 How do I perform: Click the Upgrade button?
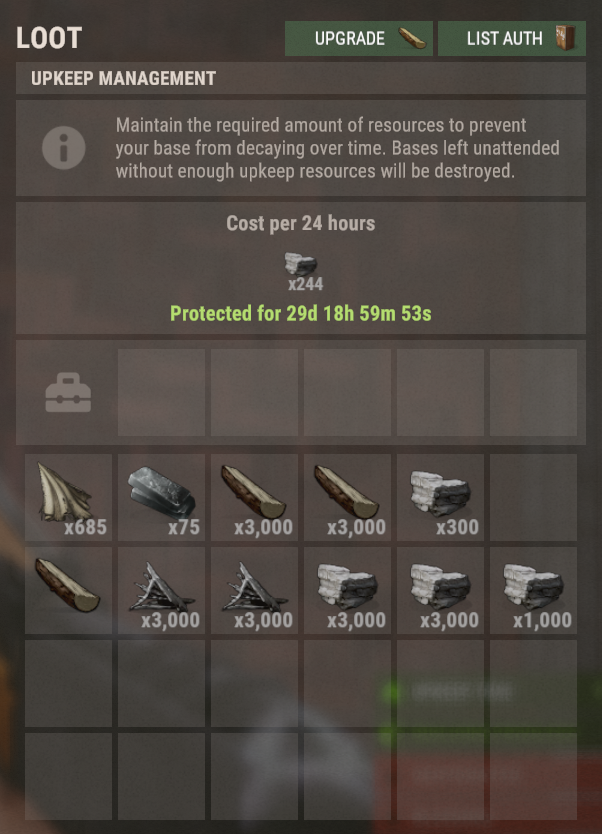(358, 38)
